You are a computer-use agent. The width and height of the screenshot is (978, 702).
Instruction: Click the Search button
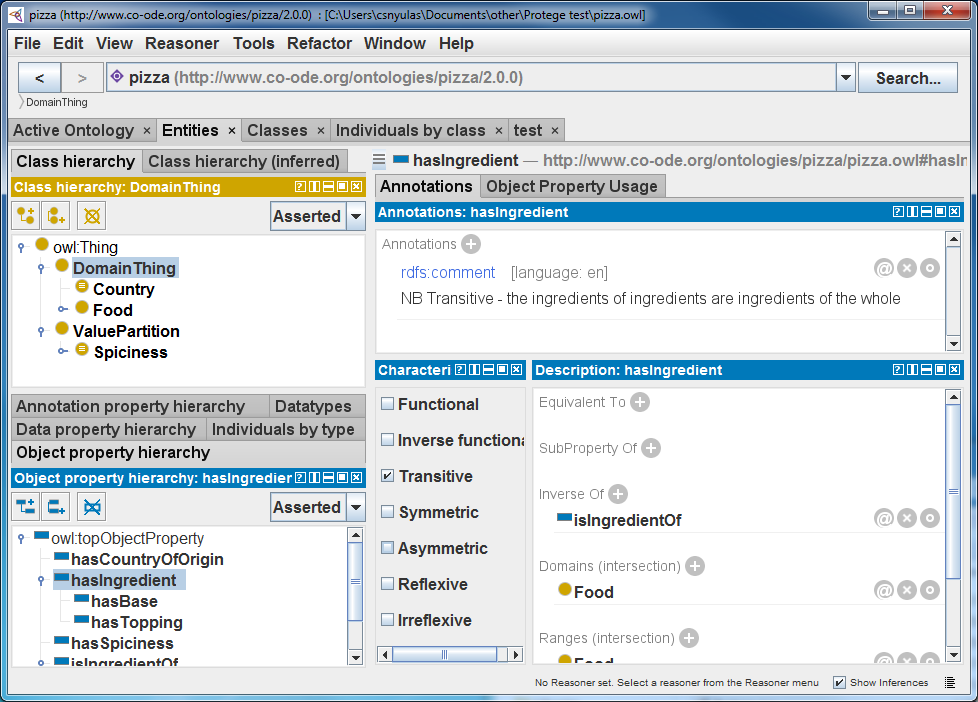pyautogui.click(x=907, y=76)
